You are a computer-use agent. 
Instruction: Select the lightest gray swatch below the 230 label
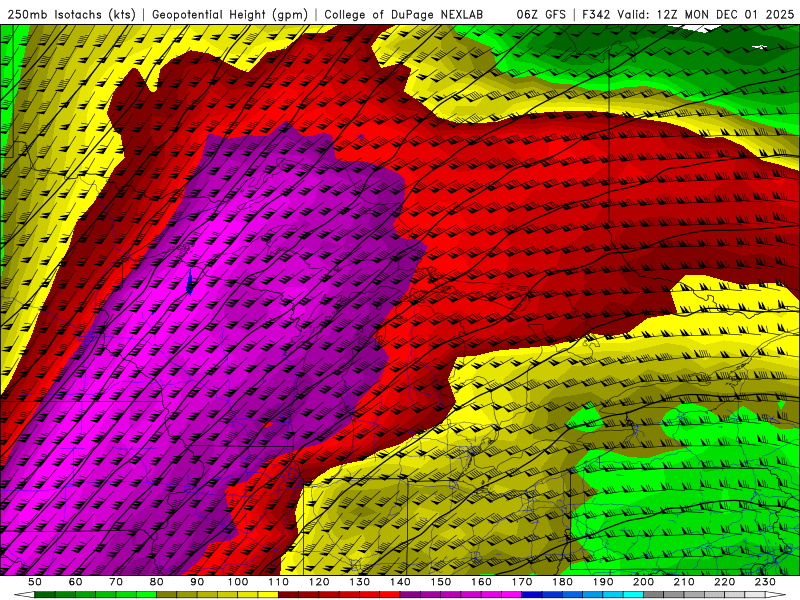click(x=755, y=595)
